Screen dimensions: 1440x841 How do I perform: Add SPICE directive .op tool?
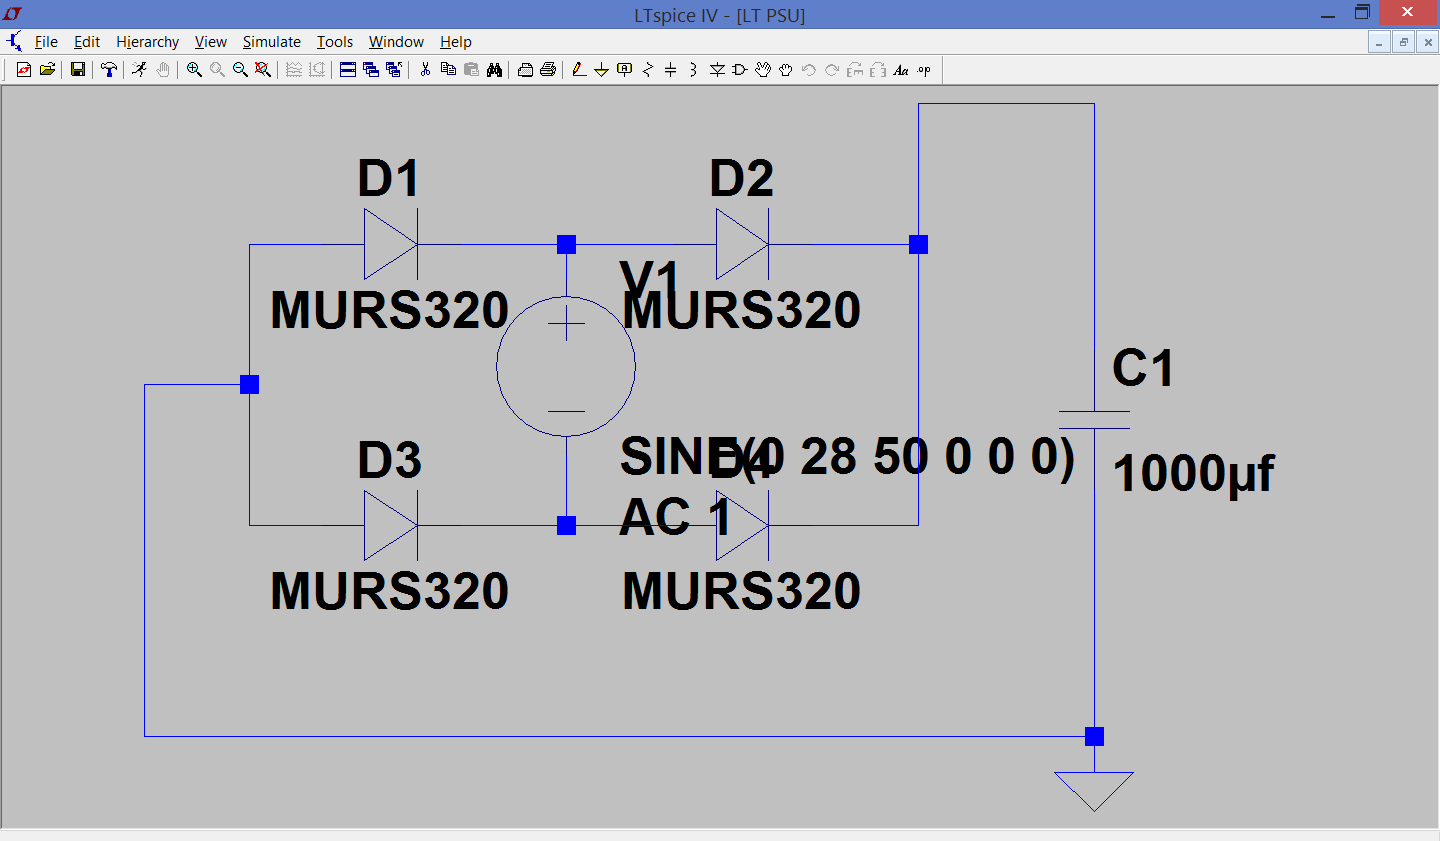pos(924,70)
